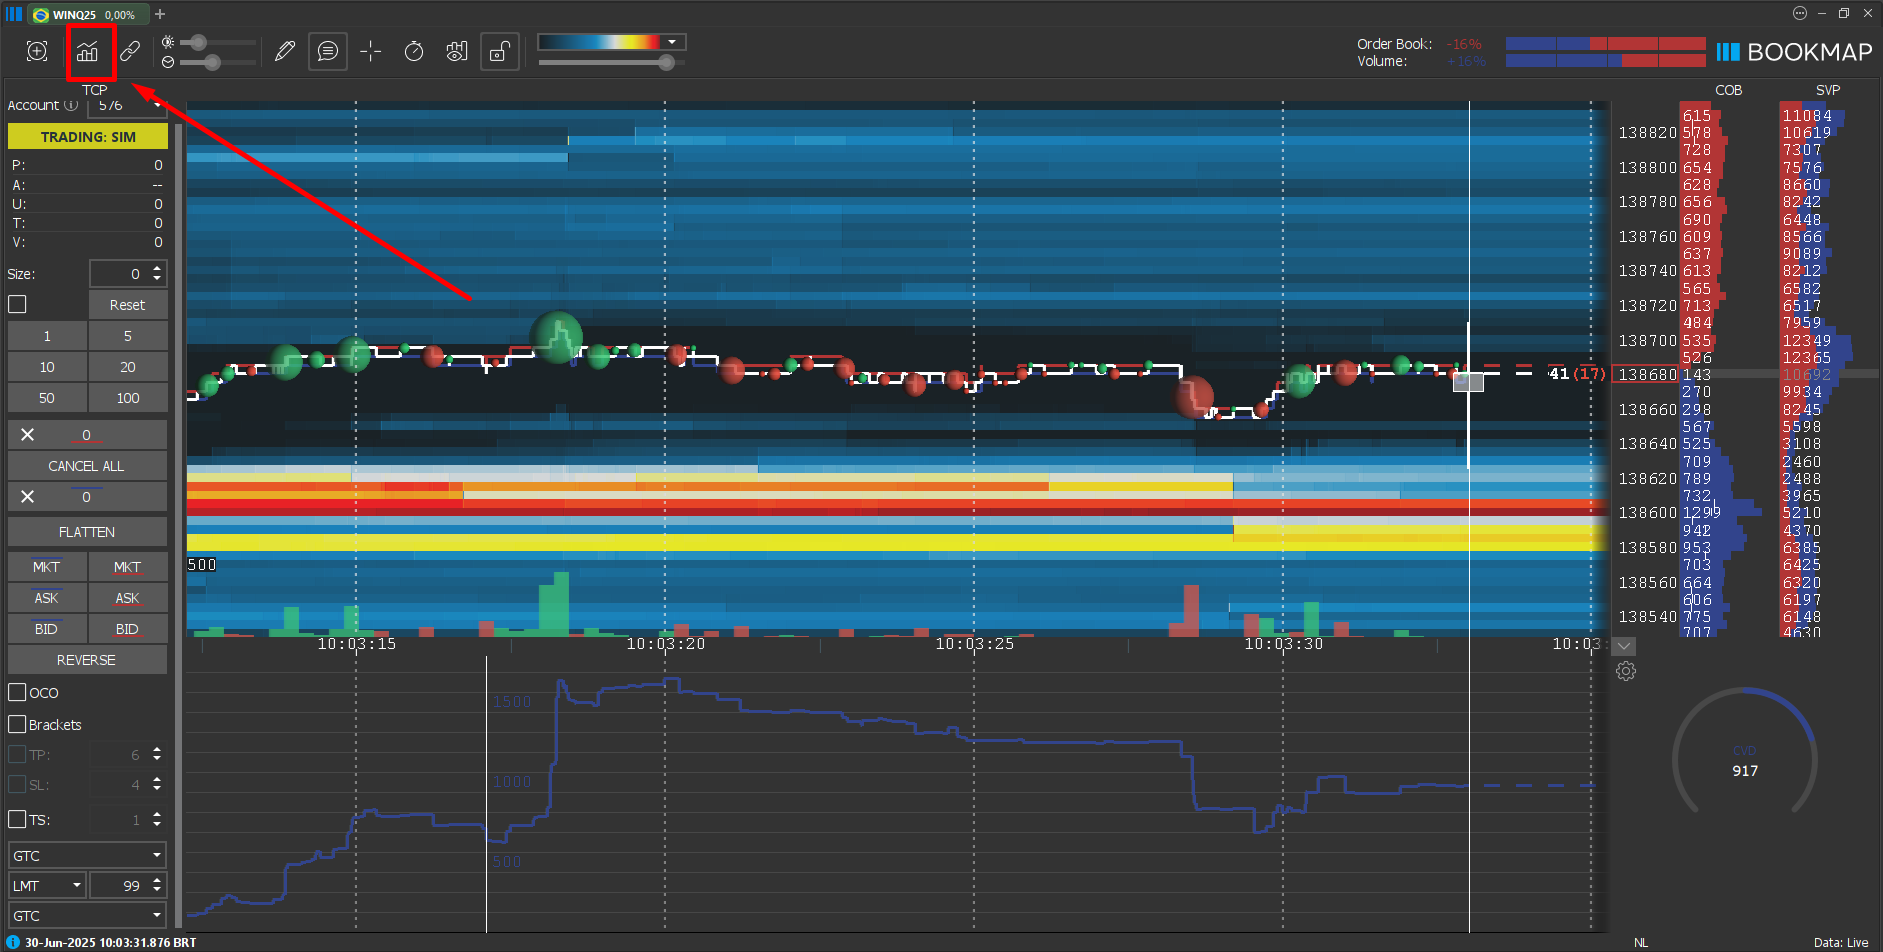Click the lower X cancel orders icon
The height and width of the screenshot is (952, 1883).
(28, 497)
